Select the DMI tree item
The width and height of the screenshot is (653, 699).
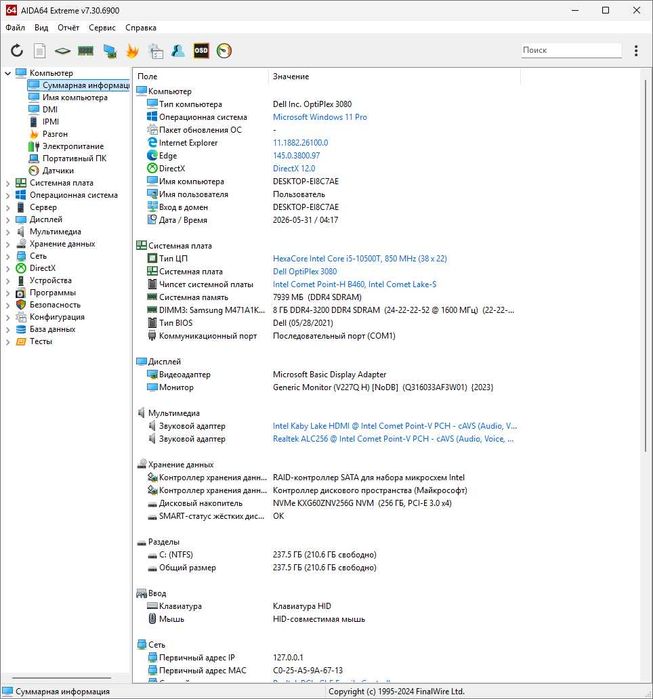50,109
